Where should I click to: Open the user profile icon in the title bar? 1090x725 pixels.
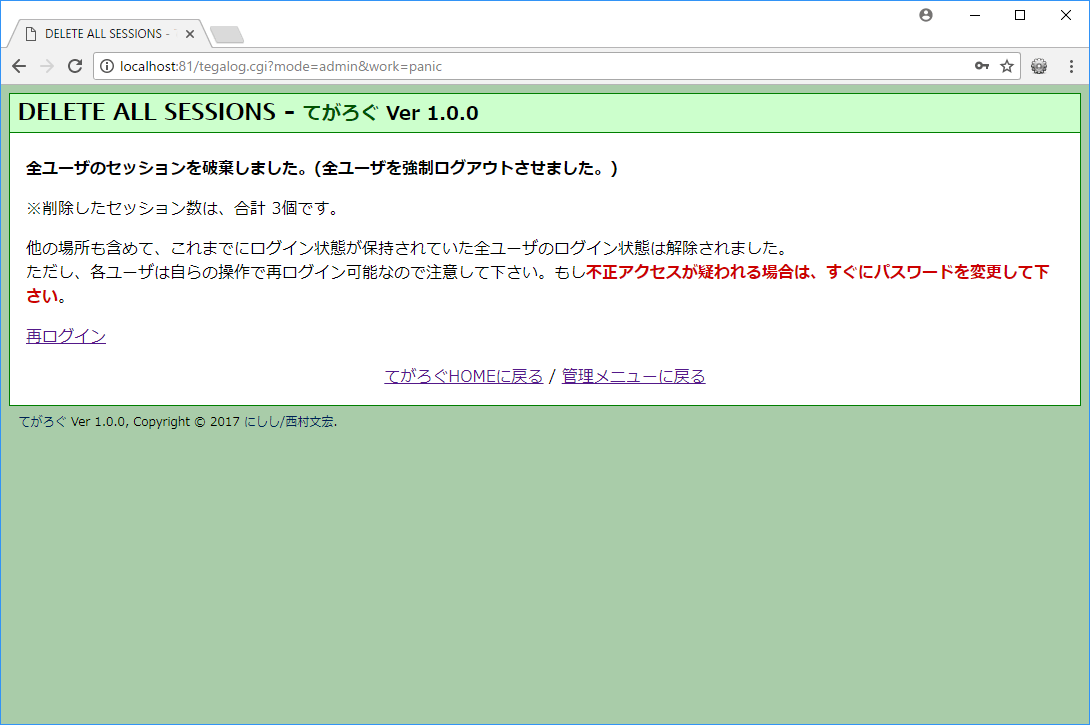(925, 15)
